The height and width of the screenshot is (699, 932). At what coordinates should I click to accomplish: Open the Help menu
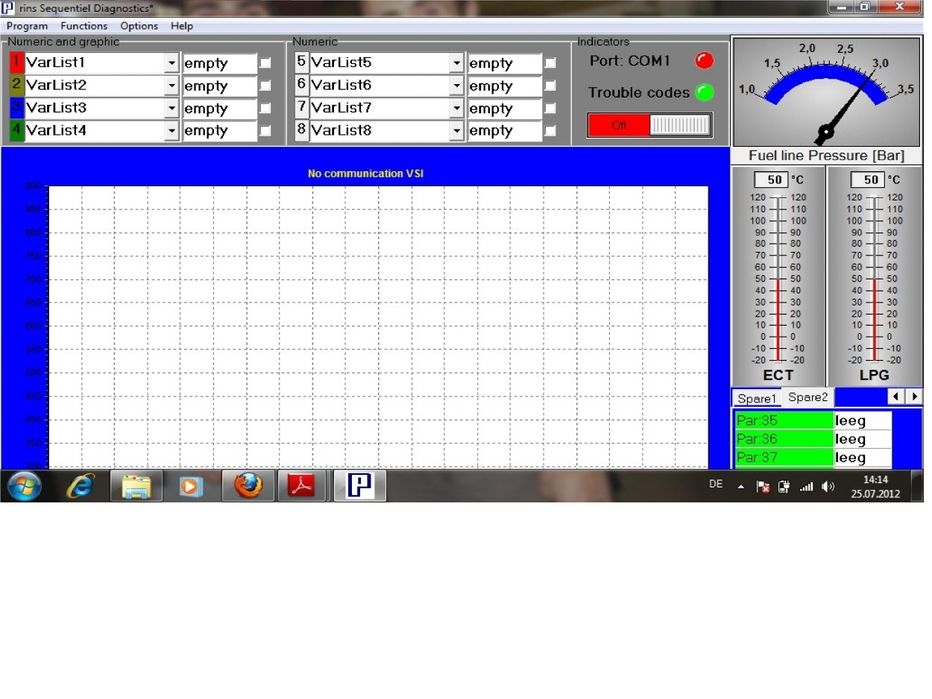(x=182, y=26)
